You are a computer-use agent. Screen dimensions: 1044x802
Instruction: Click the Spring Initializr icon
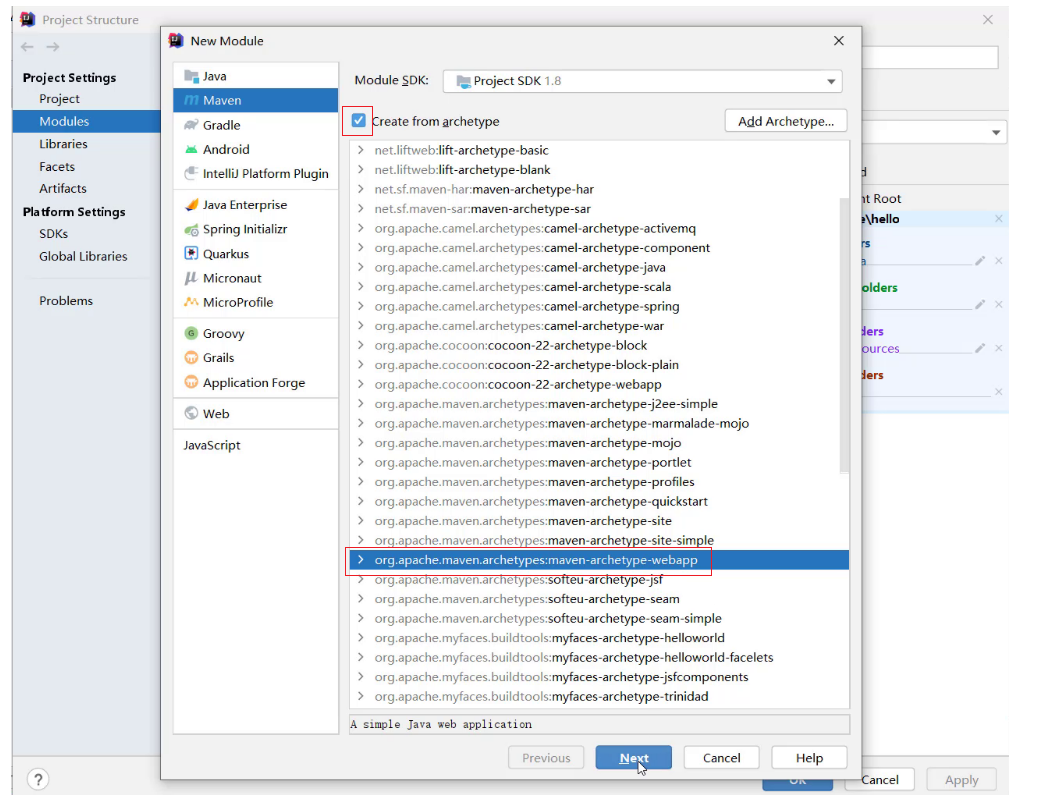tap(191, 230)
